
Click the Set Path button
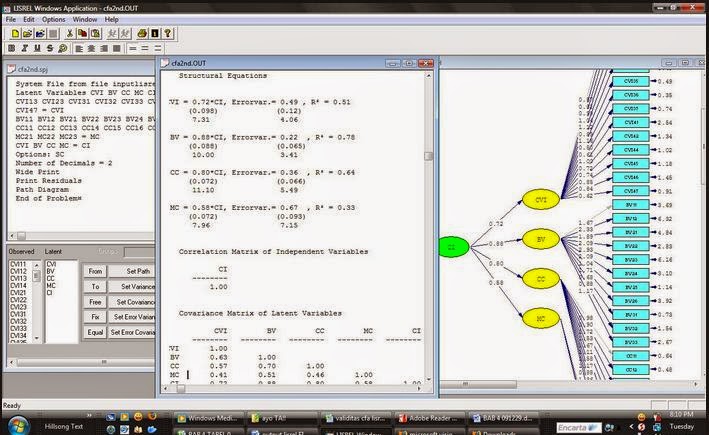[132, 271]
